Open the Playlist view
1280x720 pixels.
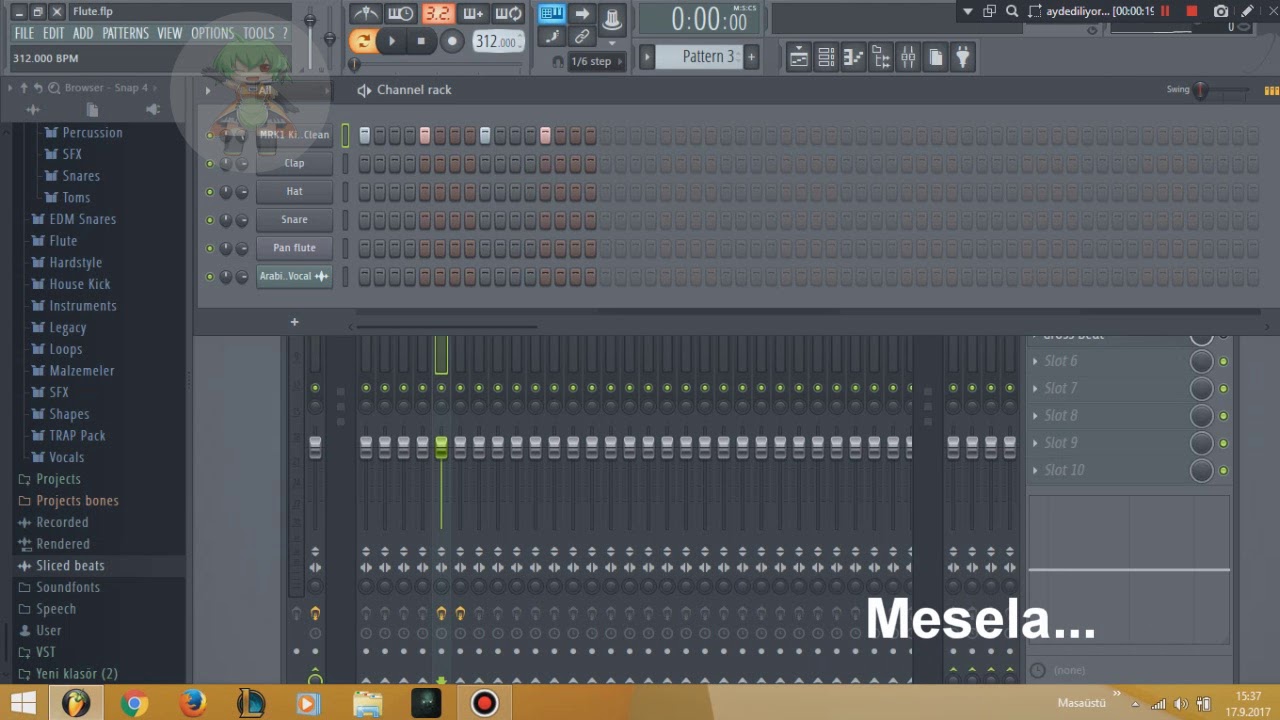tap(799, 58)
